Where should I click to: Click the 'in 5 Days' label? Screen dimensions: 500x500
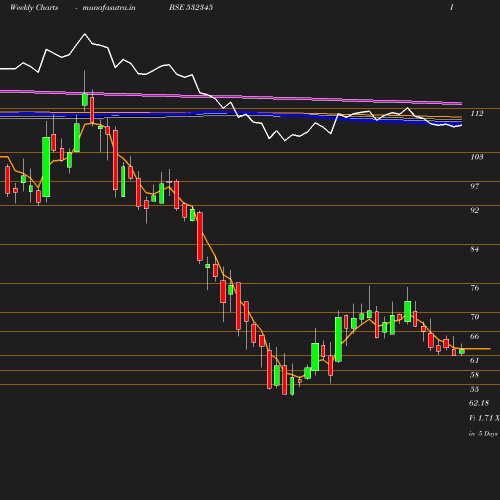483,434
